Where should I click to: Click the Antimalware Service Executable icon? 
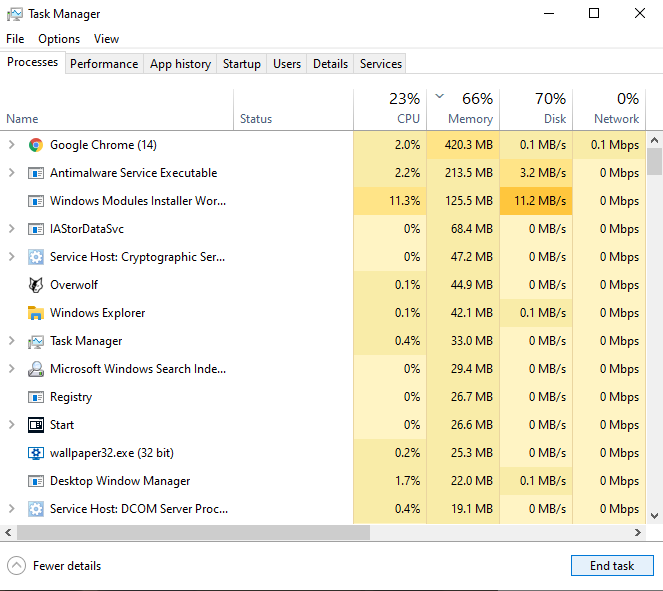point(36,173)
